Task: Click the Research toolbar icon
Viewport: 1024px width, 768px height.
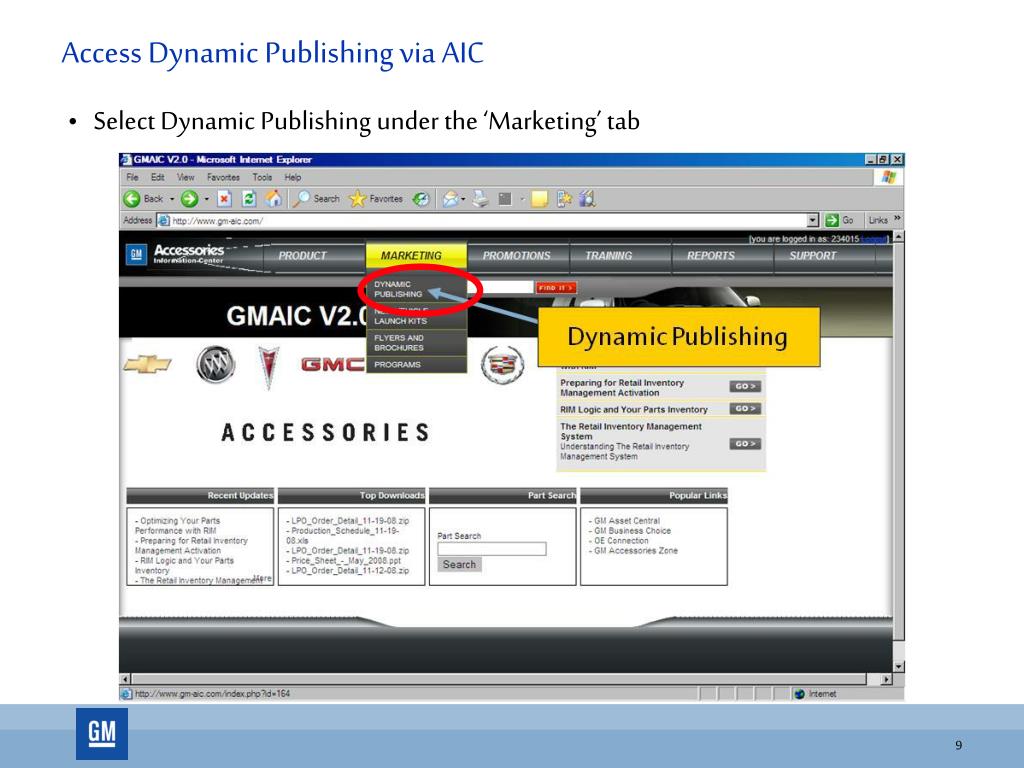Action: [564, 199]
